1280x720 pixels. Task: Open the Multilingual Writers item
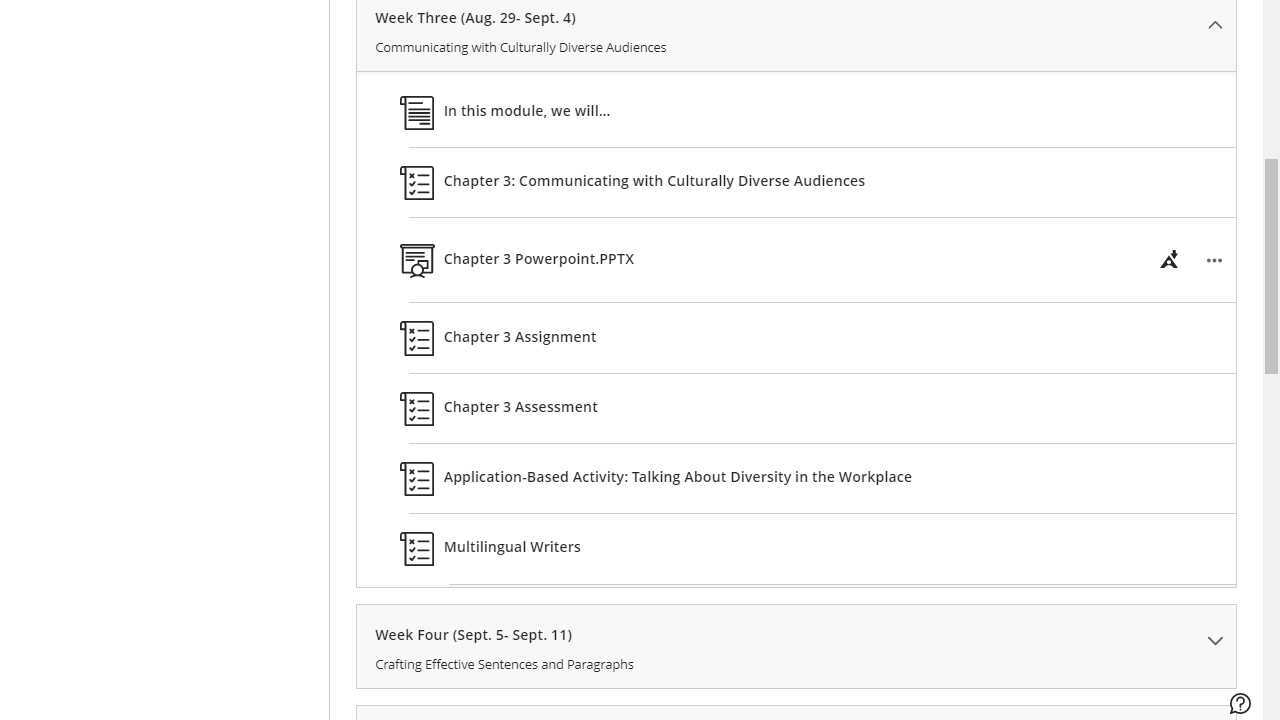tap(512, 547)
